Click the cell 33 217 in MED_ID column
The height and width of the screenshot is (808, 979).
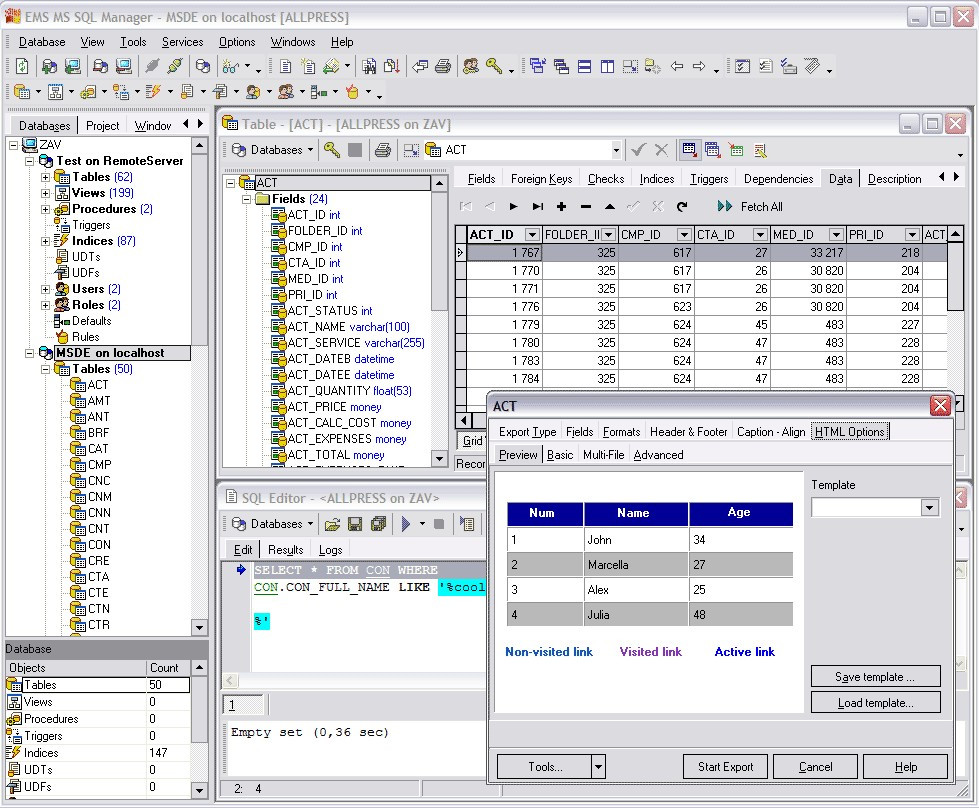click(807, 253)
